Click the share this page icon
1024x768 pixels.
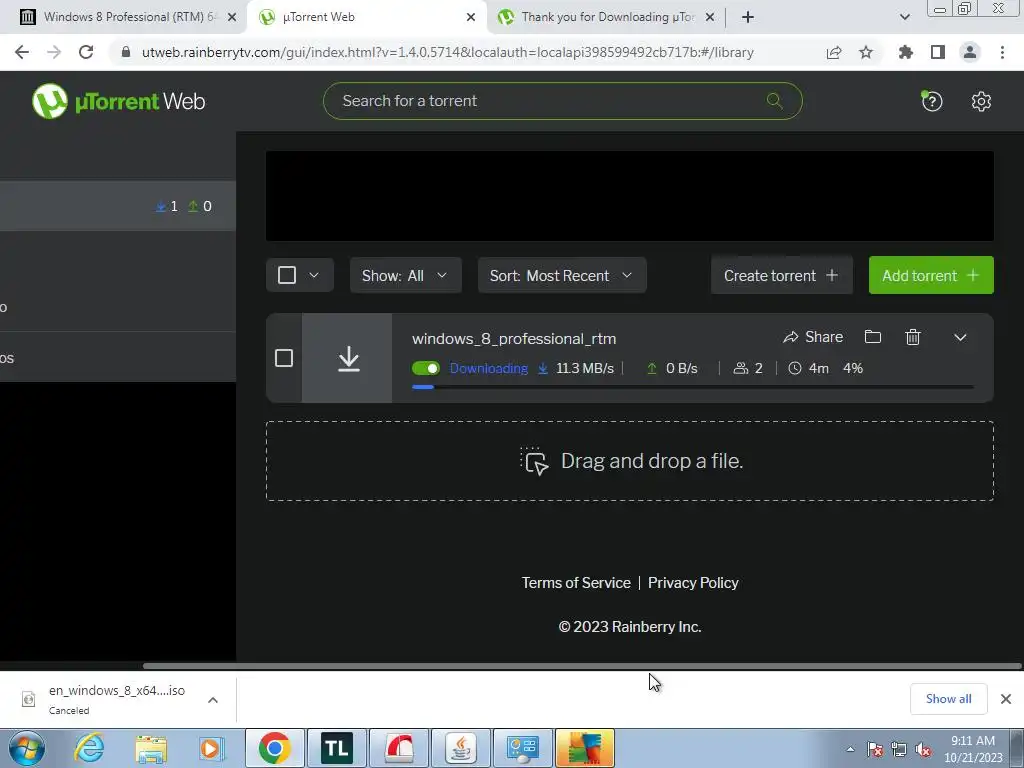[834, 52]
